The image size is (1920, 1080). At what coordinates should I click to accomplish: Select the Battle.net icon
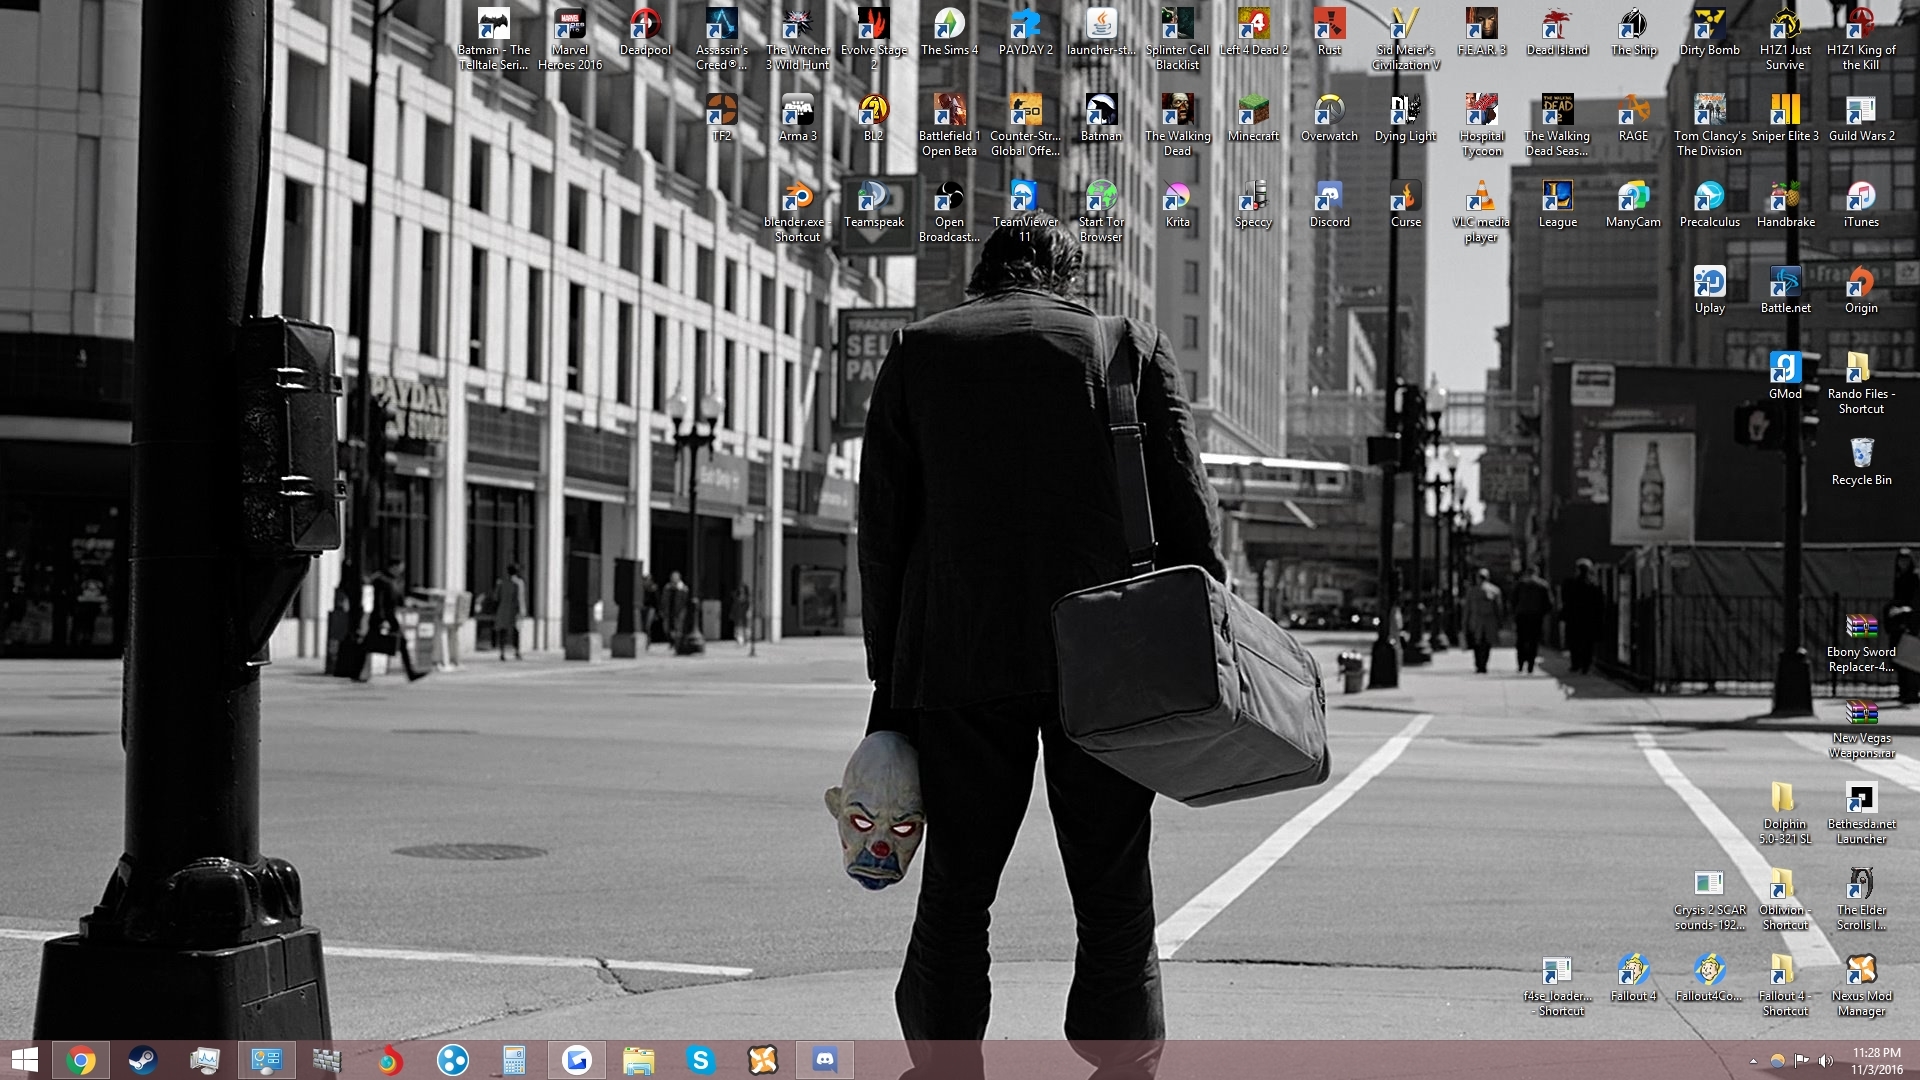click(1785, 291)
